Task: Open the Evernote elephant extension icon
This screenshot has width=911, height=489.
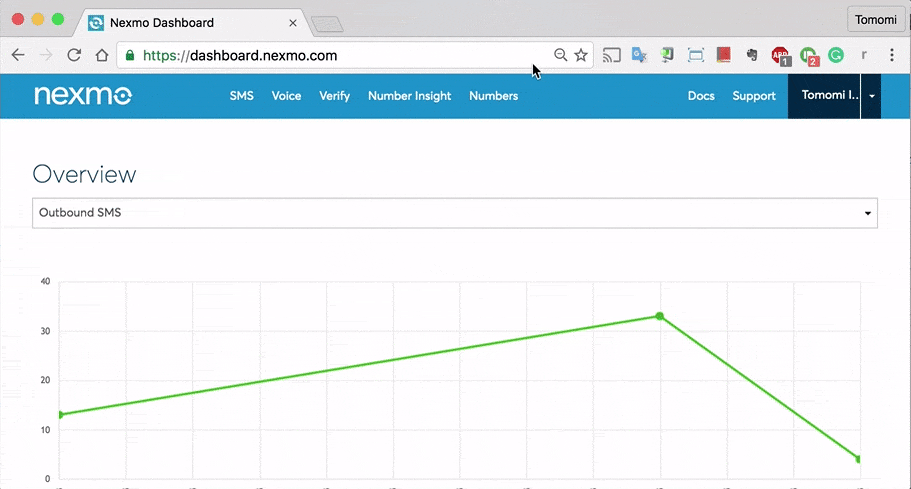Action: 752,55
